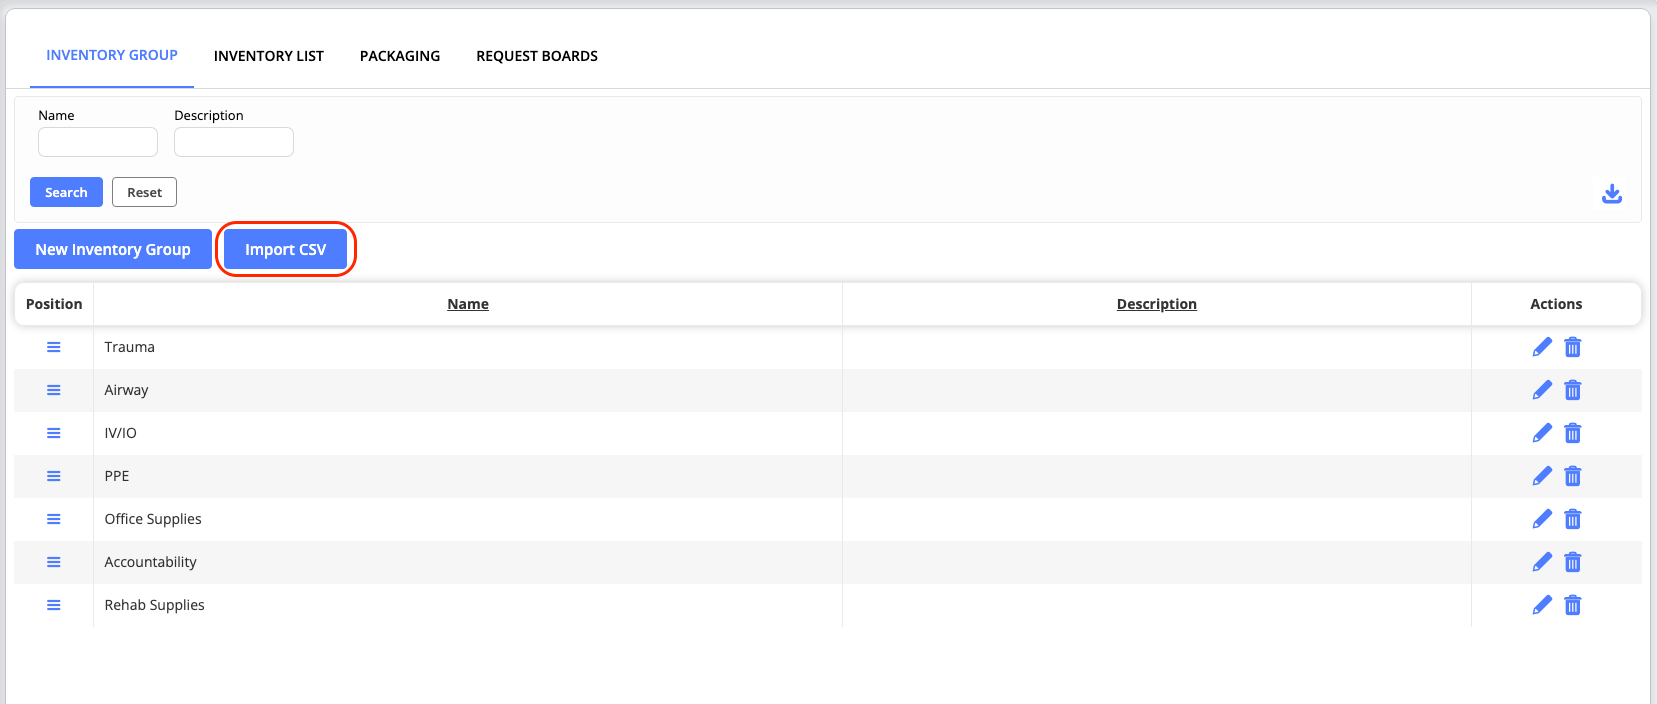This screenshot has height=704, width=1657.
Task: Go to the Packaging tab
Action: [400, 56]
